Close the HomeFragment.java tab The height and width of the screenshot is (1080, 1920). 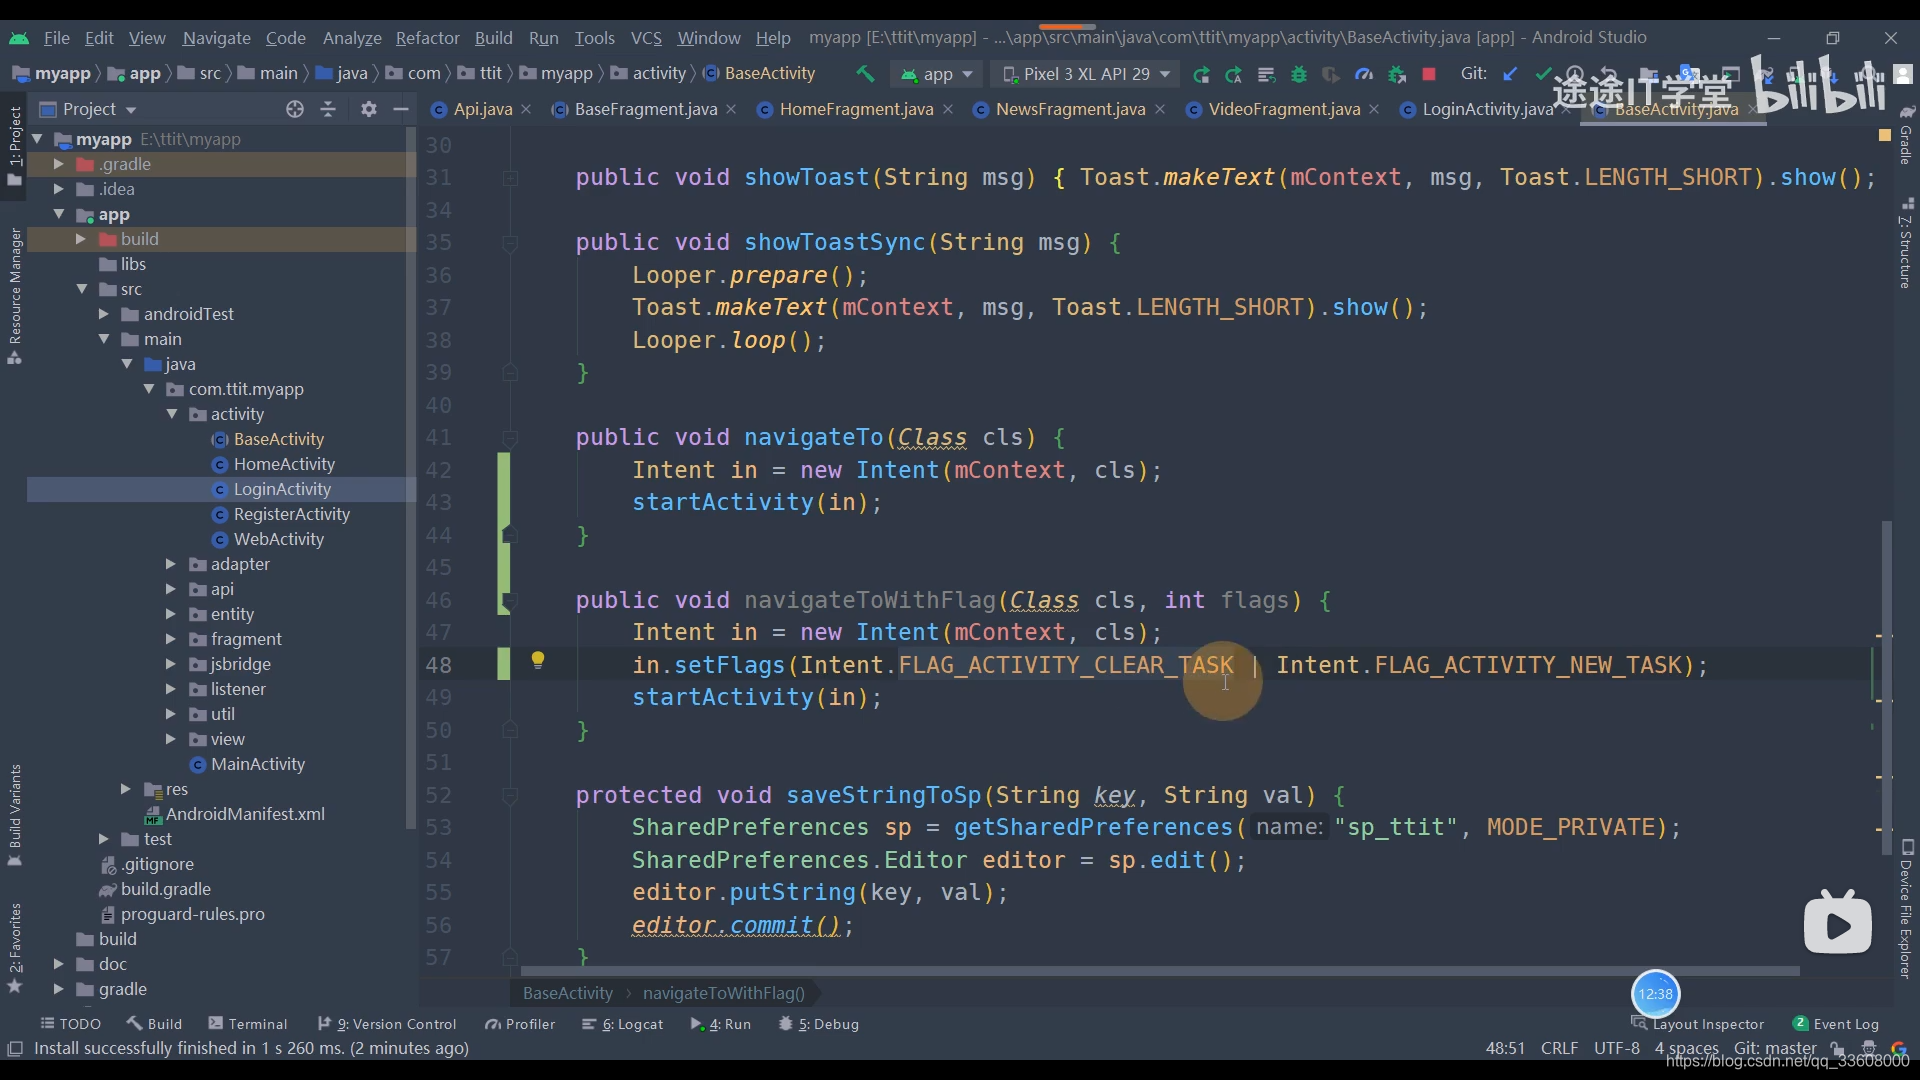point(948,109)
